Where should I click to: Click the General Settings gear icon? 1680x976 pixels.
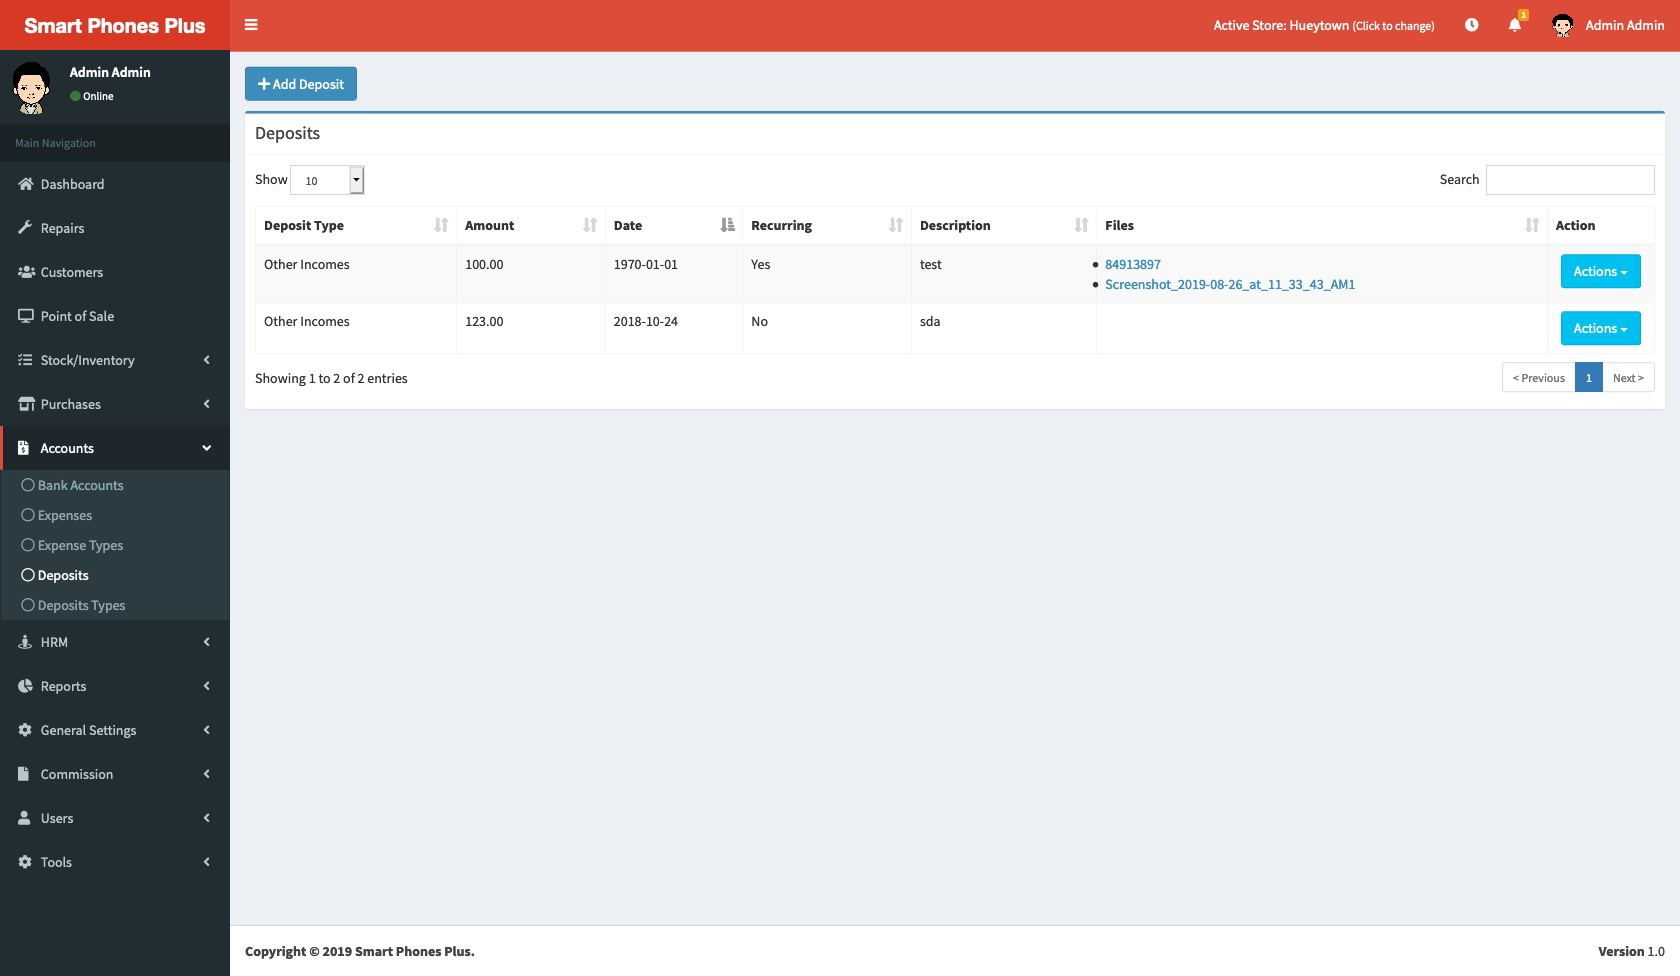pos(25,730)
